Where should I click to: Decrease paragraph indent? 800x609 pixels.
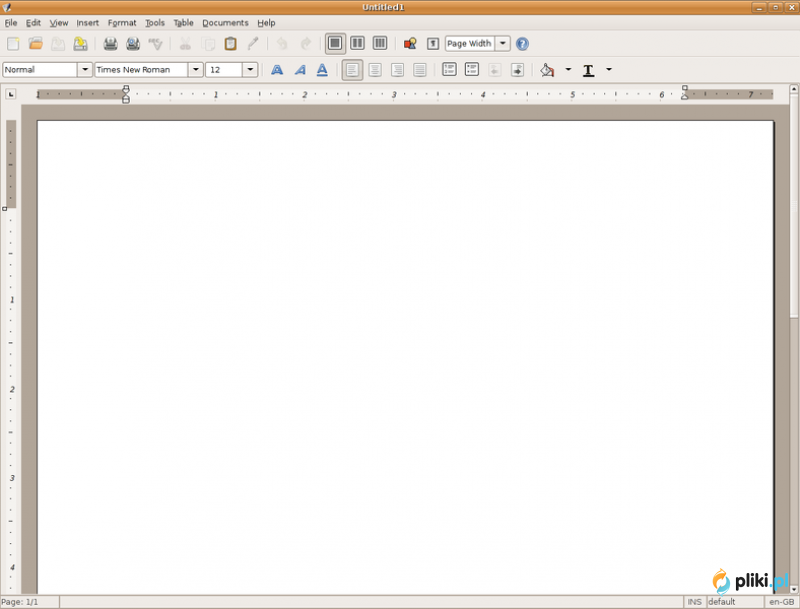click(494, 70)
